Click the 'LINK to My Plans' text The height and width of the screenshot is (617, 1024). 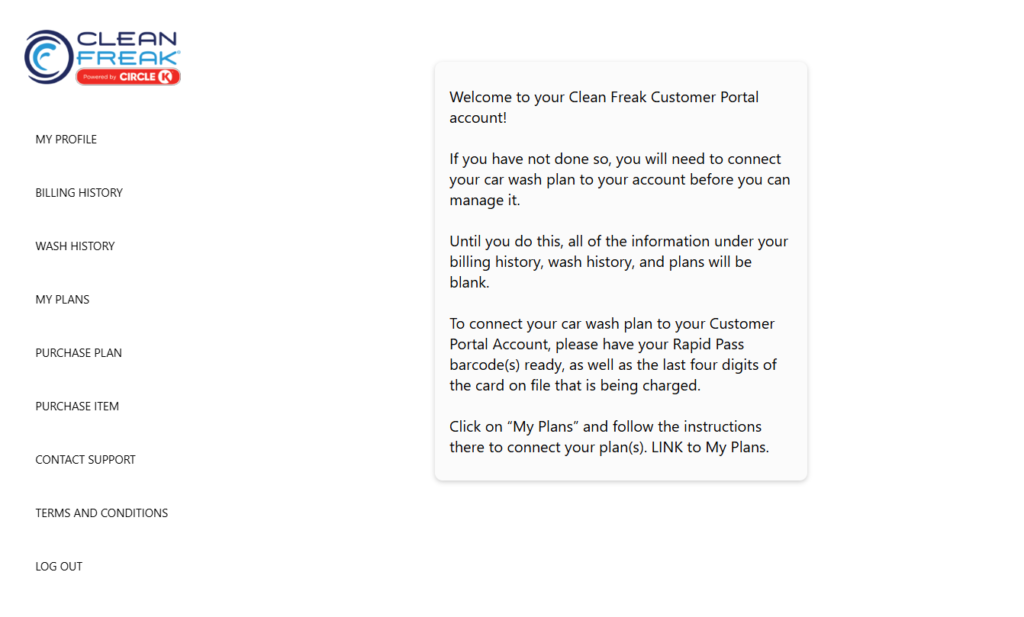point(710,447)
